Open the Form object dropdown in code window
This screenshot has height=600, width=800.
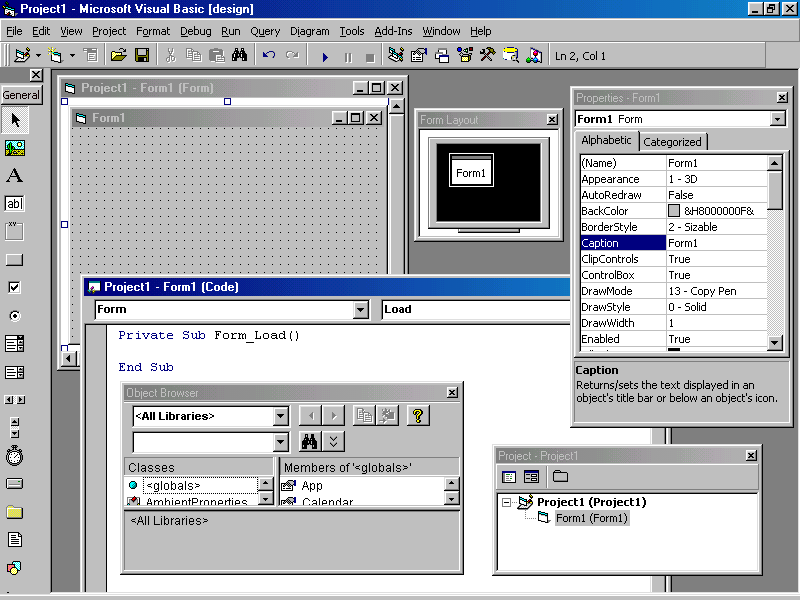pyautogui.click(x=361, y=309)
